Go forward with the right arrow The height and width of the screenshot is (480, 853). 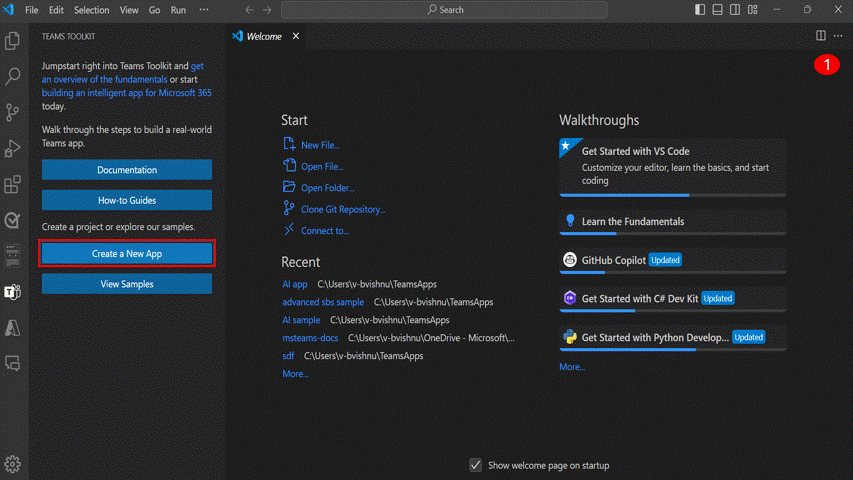[x=267, y=10]
